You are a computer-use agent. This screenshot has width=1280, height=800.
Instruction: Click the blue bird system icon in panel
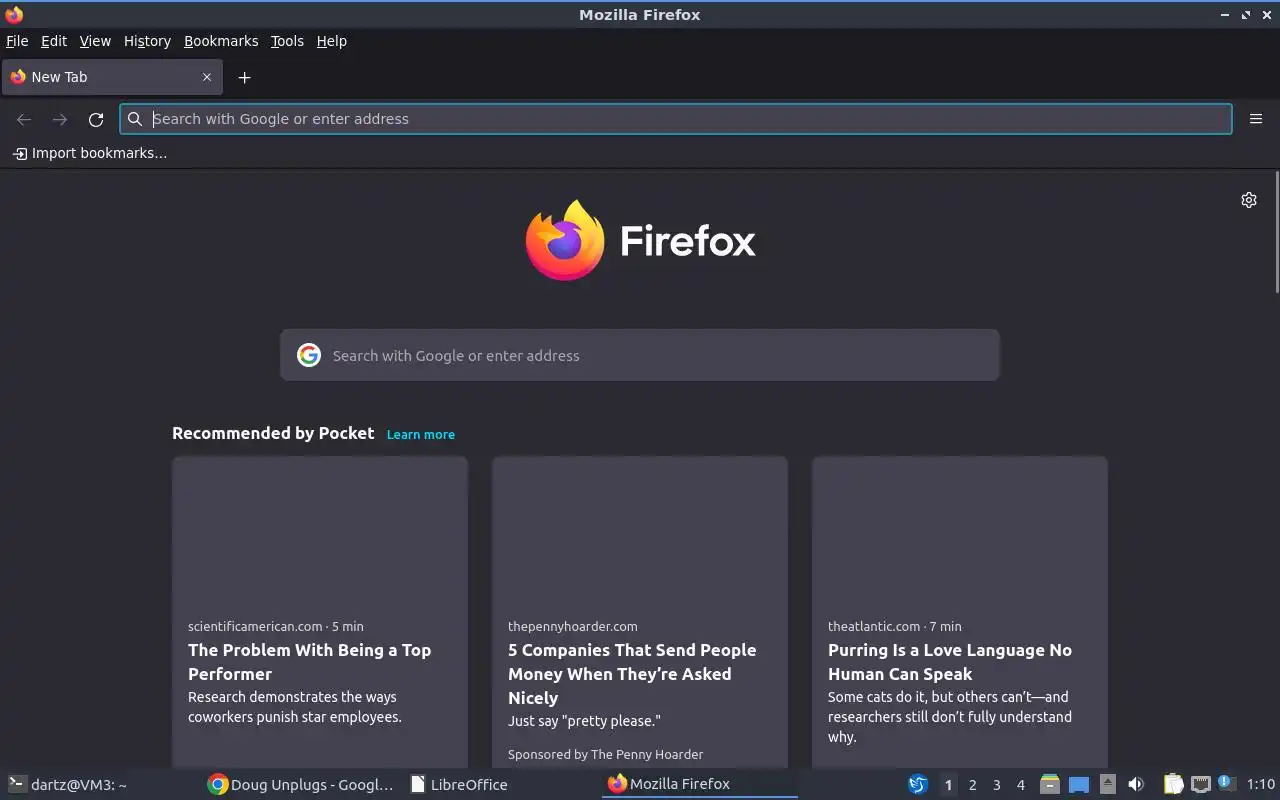pos(917,784)
